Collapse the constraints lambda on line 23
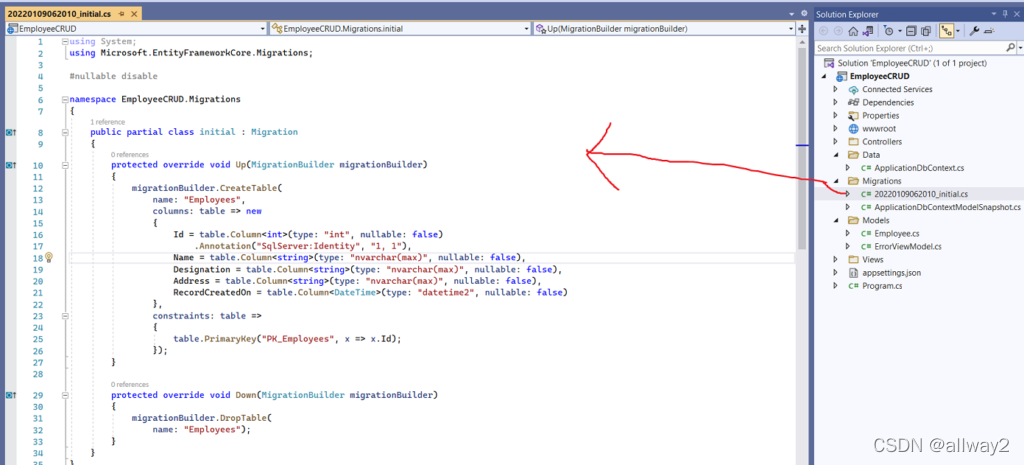This screenshot has width=1024, height=465. click(64, 316)
